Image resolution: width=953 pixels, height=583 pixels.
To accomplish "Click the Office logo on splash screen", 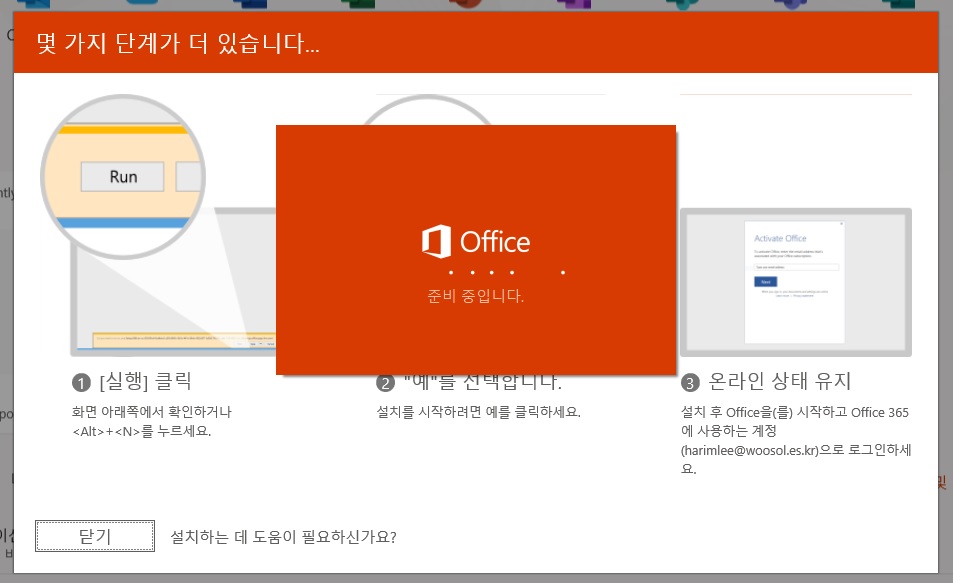I will tap(476, 241).
